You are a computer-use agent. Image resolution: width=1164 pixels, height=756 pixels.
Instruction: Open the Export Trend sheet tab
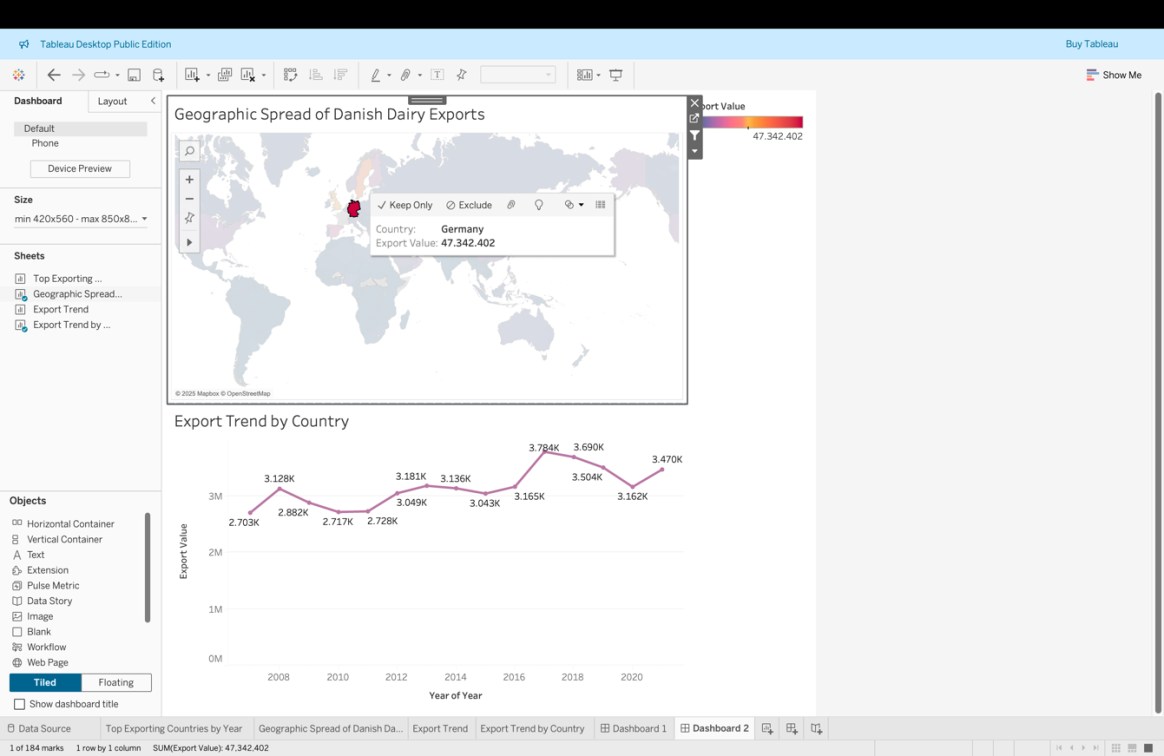(440, 729)
